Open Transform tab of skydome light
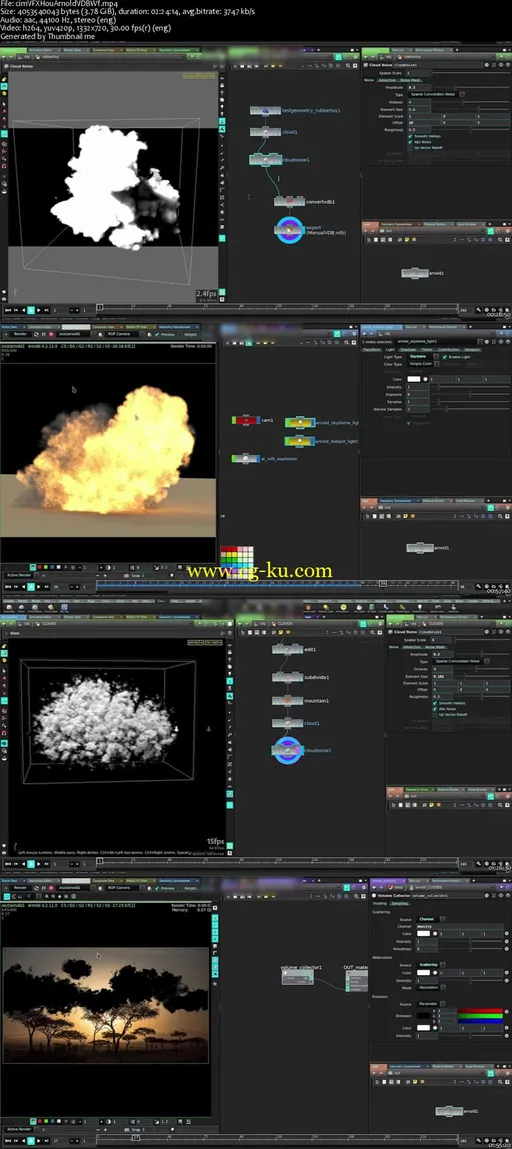Image resolution: width=512 pixels, height=1149 pixels. [372, 350]
